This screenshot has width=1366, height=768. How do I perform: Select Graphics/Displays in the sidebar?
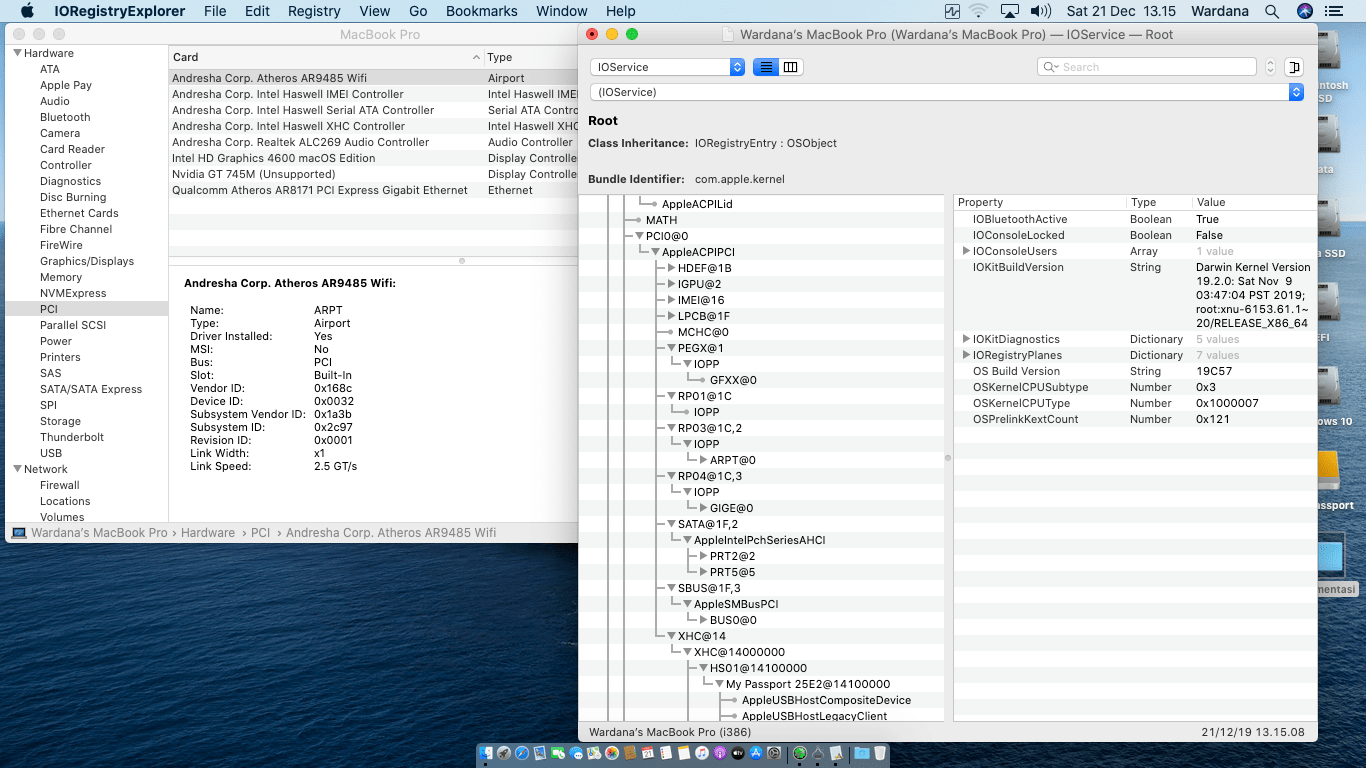[x=87, y=261]
